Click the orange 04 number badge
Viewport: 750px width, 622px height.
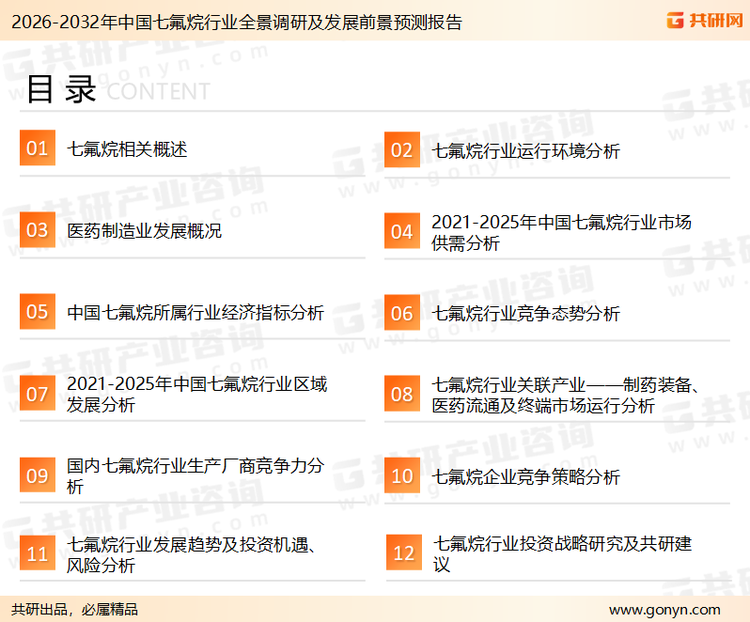coord(402,231)
